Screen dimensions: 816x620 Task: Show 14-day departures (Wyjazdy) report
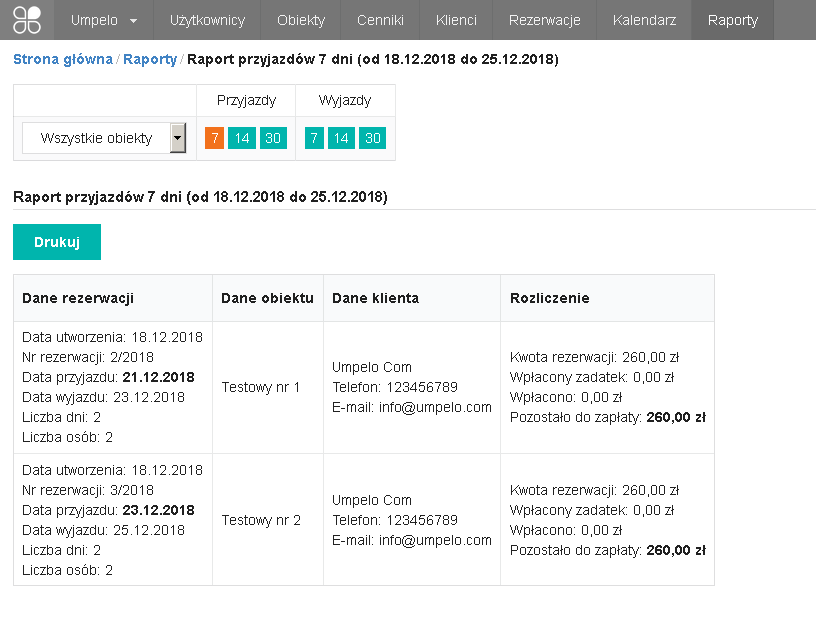tap(341, 138)
